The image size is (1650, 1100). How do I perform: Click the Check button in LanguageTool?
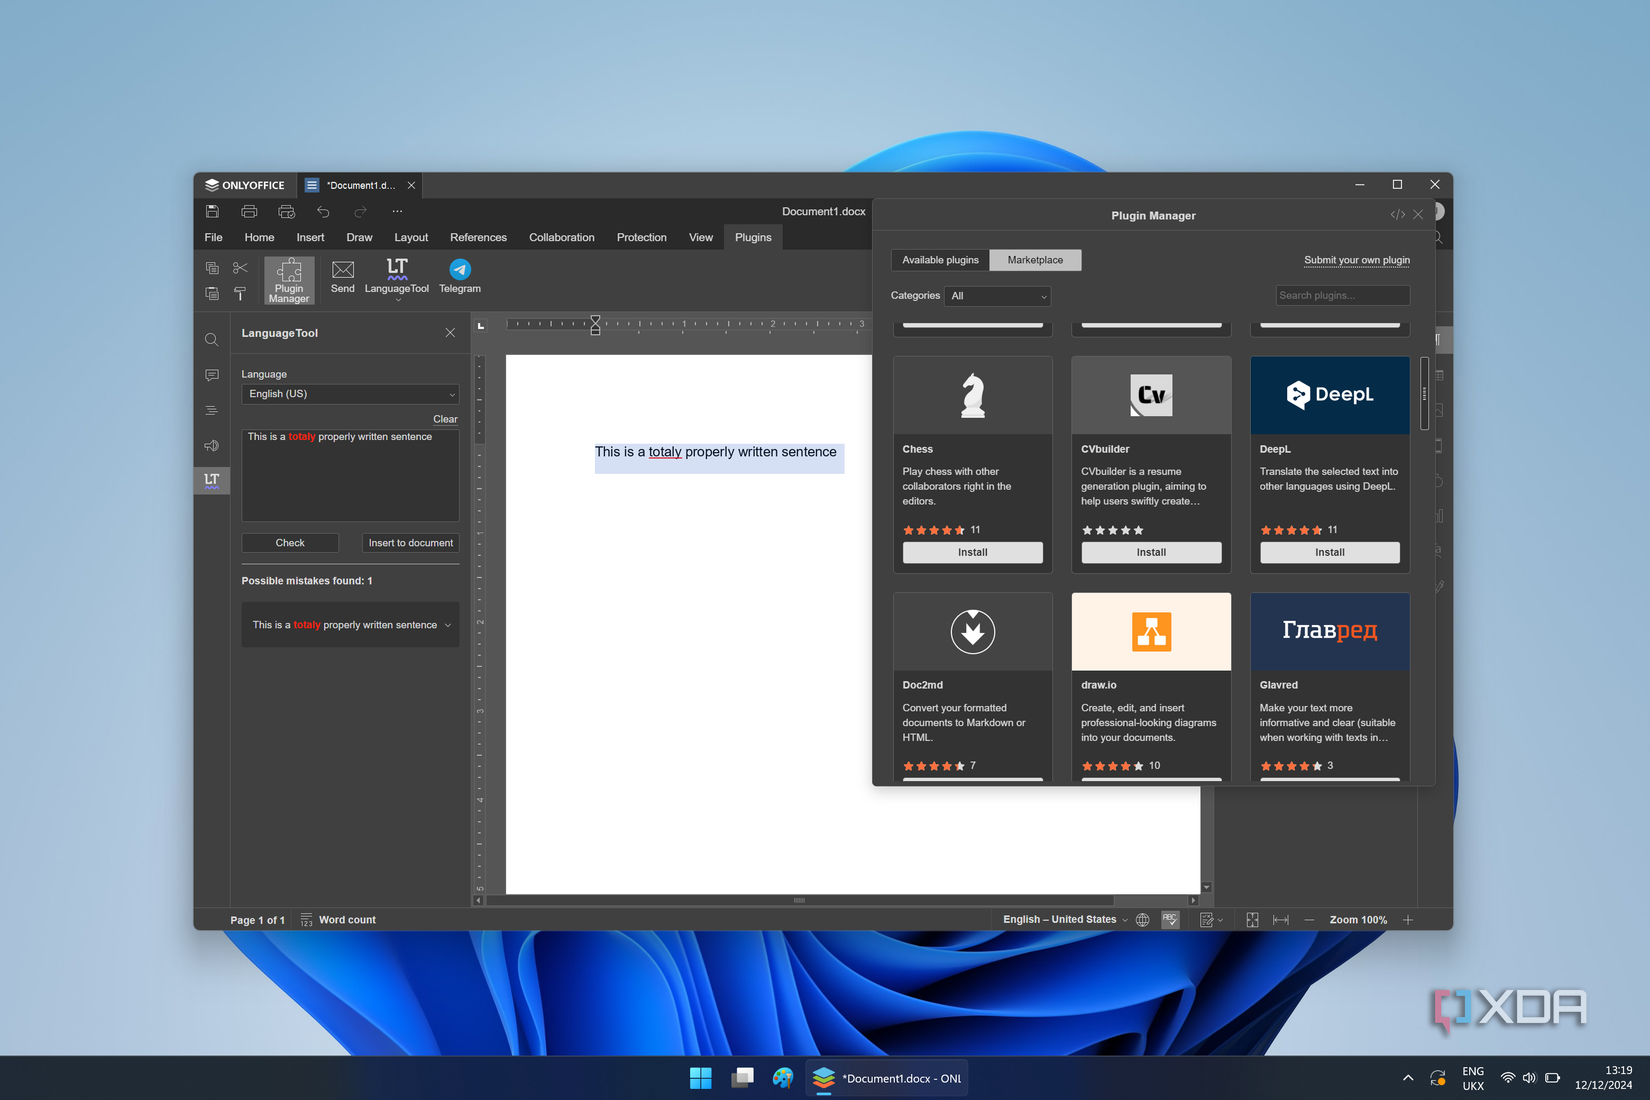click(290, 543)
